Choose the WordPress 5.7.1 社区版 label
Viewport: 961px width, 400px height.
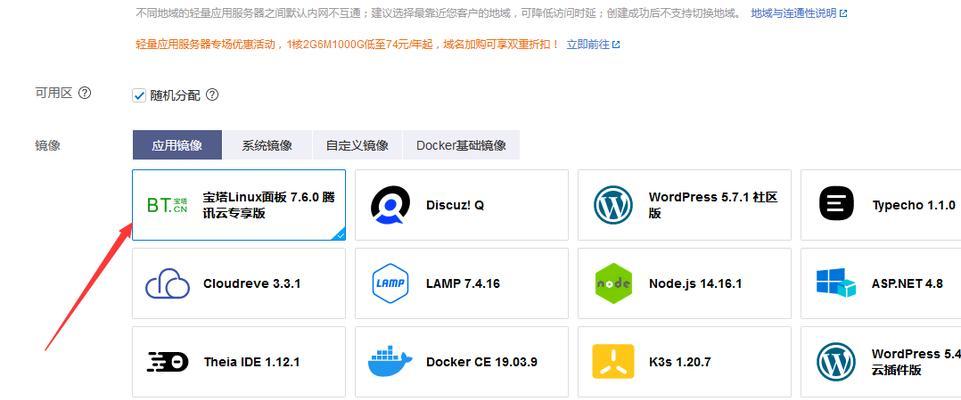(x=713, y=205)
